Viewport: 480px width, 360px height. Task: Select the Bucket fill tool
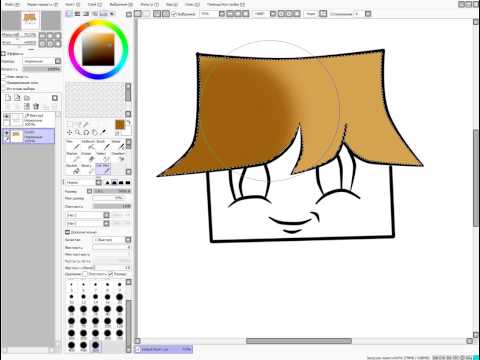pyautogui.click(x=73, y=169)
